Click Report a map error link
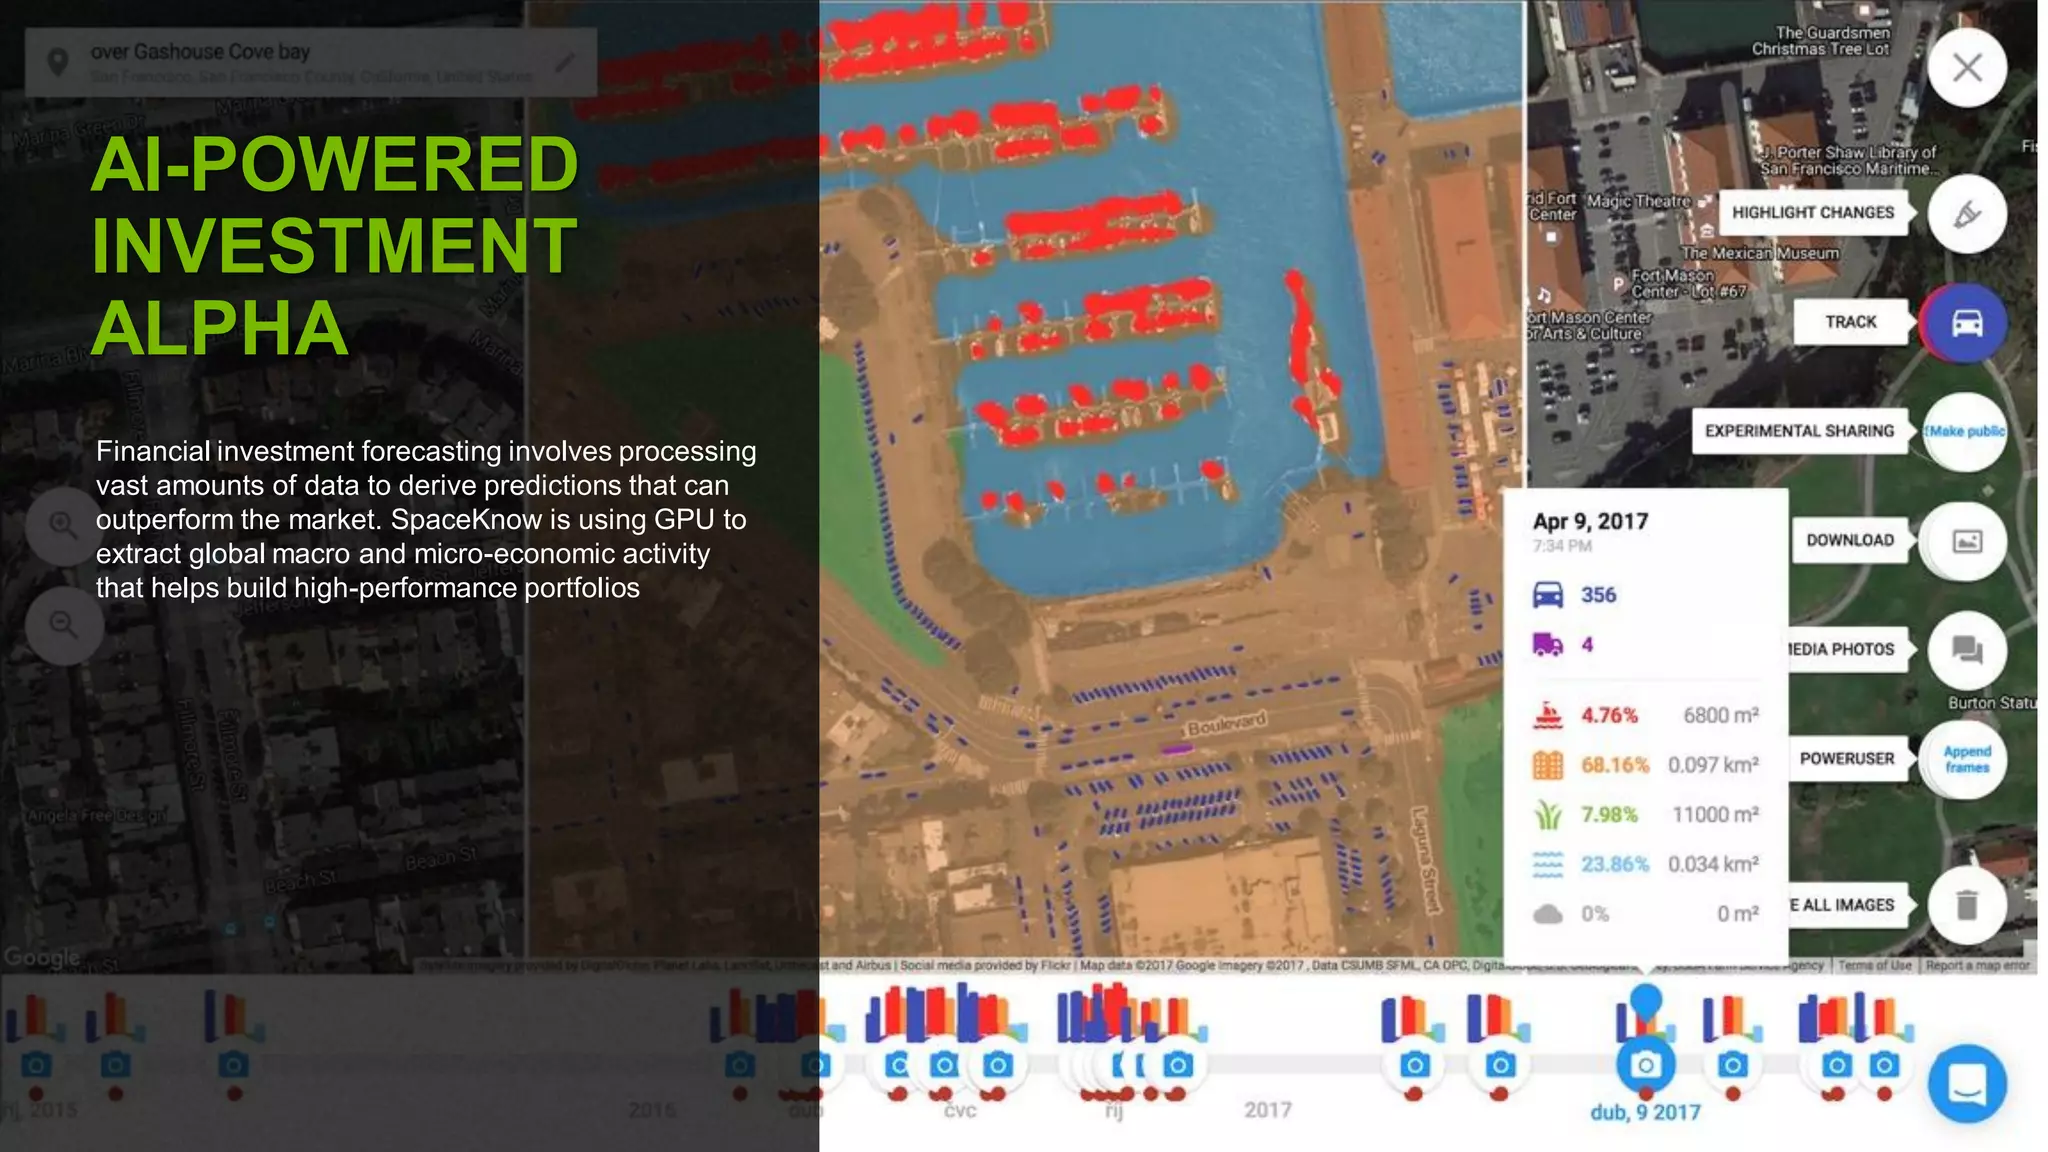The width and height of the screenshot is (2048, 1152). [x=1977, y=965]
